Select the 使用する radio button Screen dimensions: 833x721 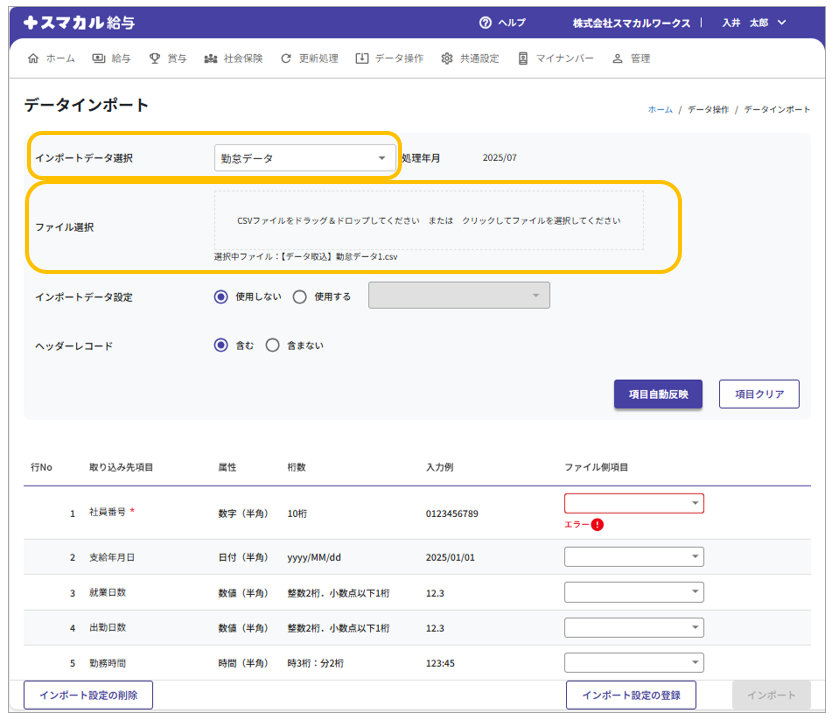(x=300, y=296)
